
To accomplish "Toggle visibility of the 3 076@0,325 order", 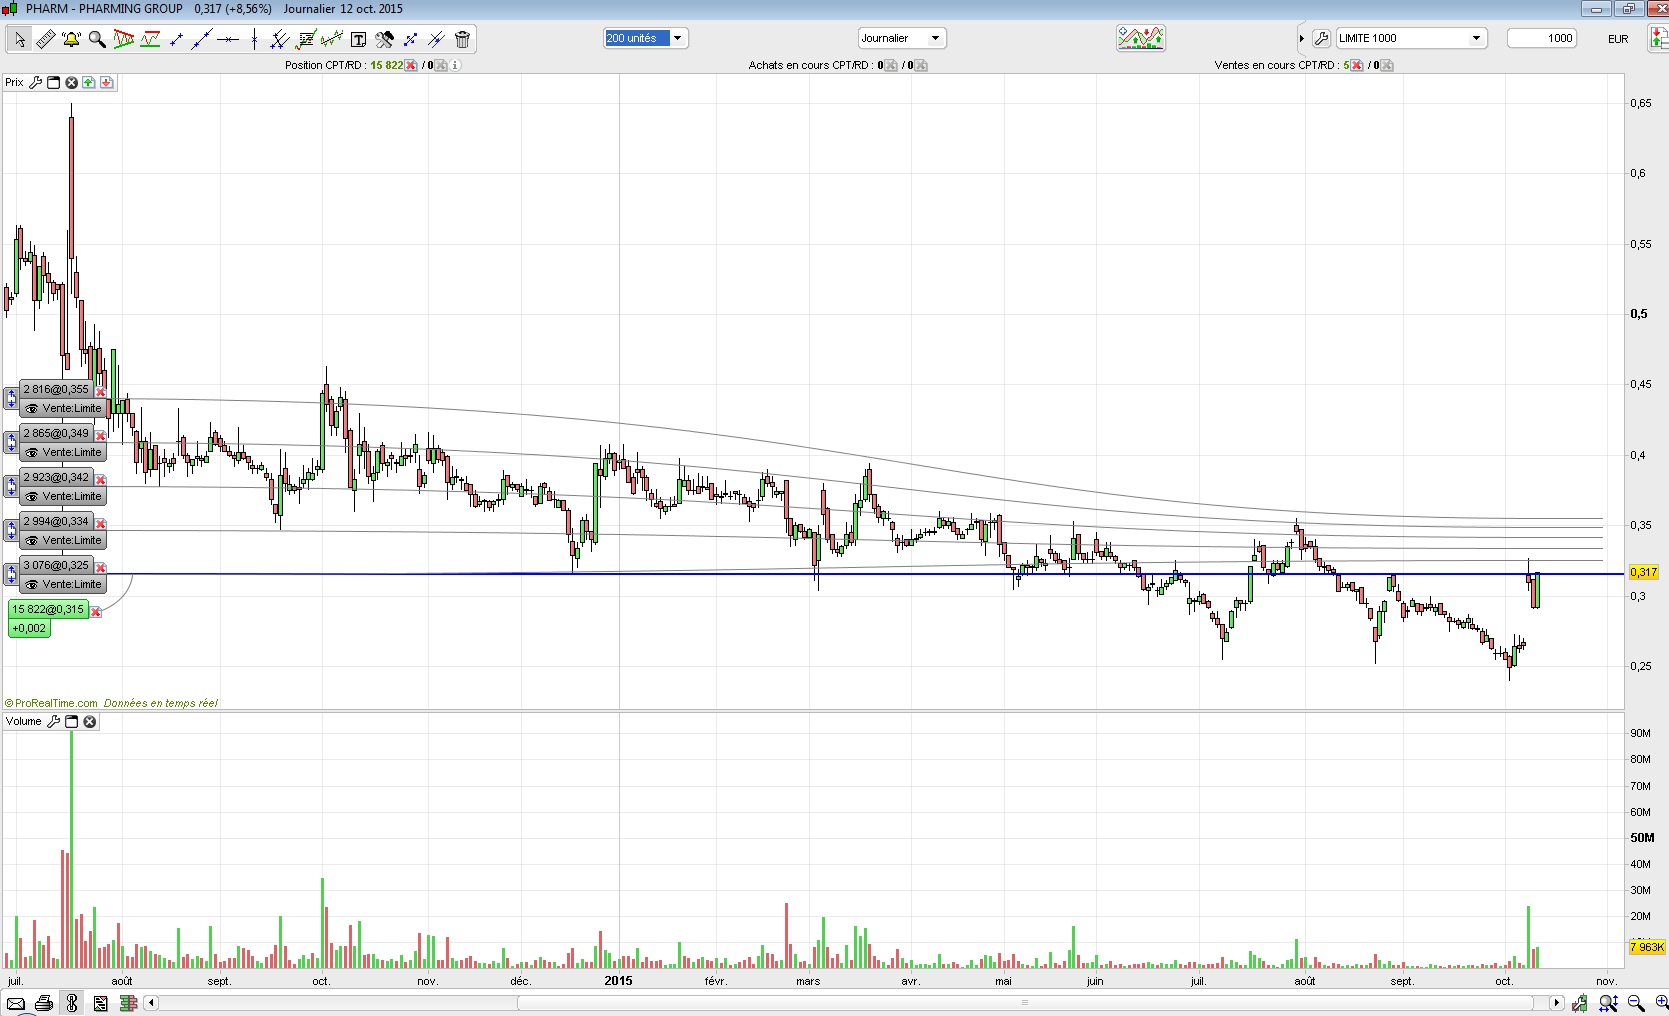I will click(32, 584).
